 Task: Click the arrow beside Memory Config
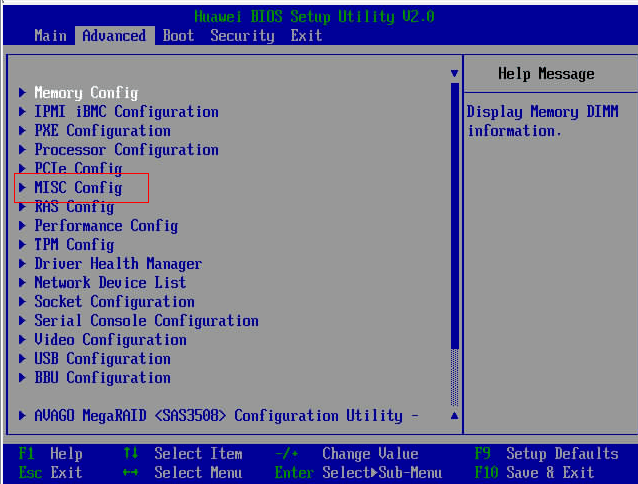pos(22,92)
